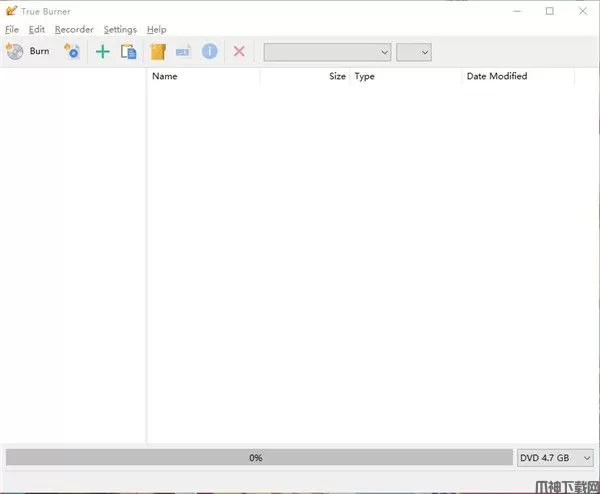The height and width of the screenshot is (494, 600).
Task: Open the Settings menu
Action: tap(120, 30)
